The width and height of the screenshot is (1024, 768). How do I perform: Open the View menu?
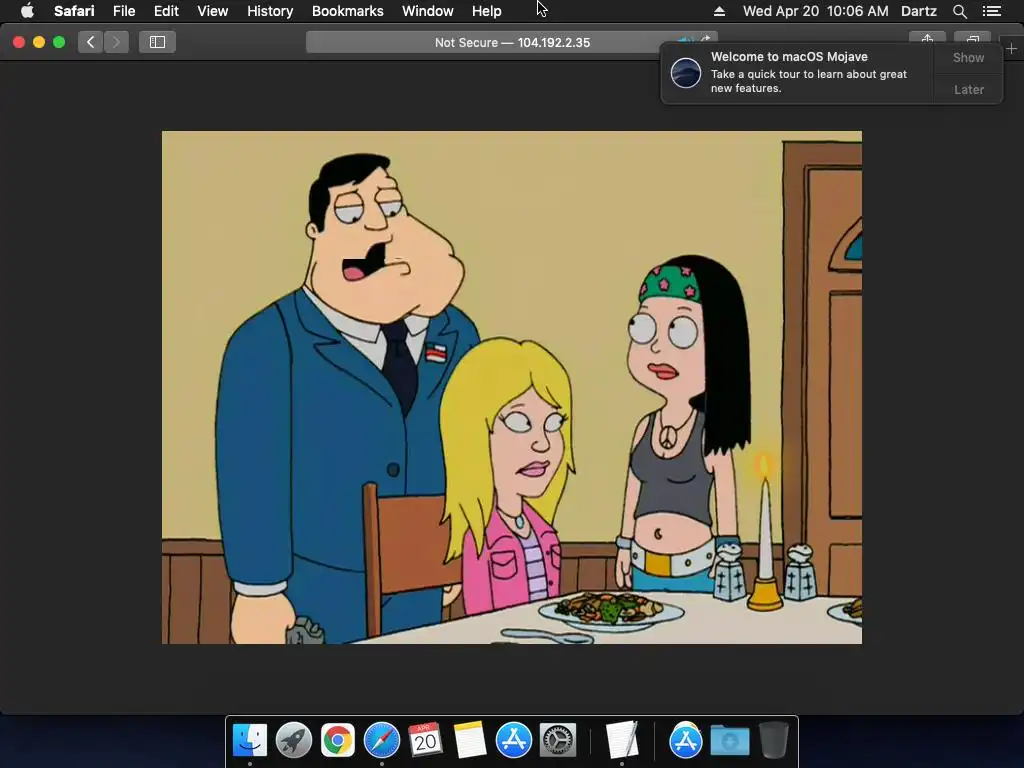(212, 11)
